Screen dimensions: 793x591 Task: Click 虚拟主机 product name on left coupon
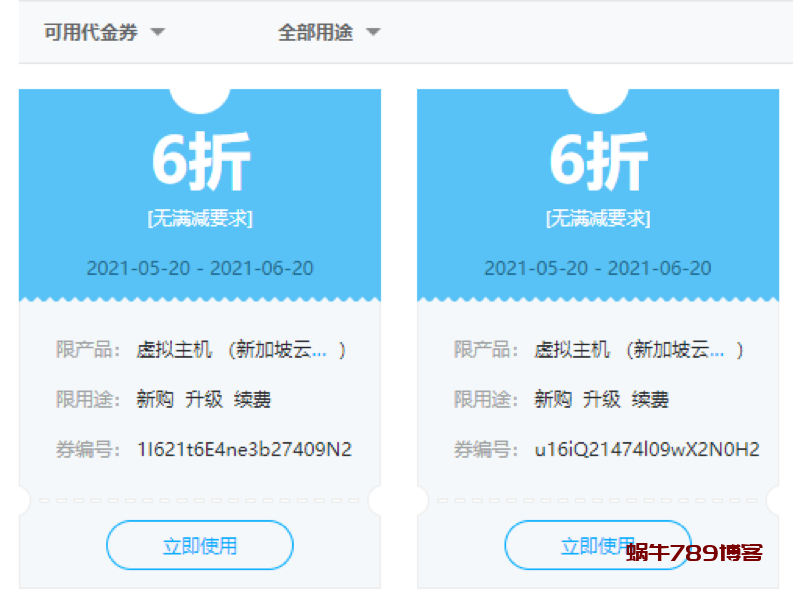[174, 350]
